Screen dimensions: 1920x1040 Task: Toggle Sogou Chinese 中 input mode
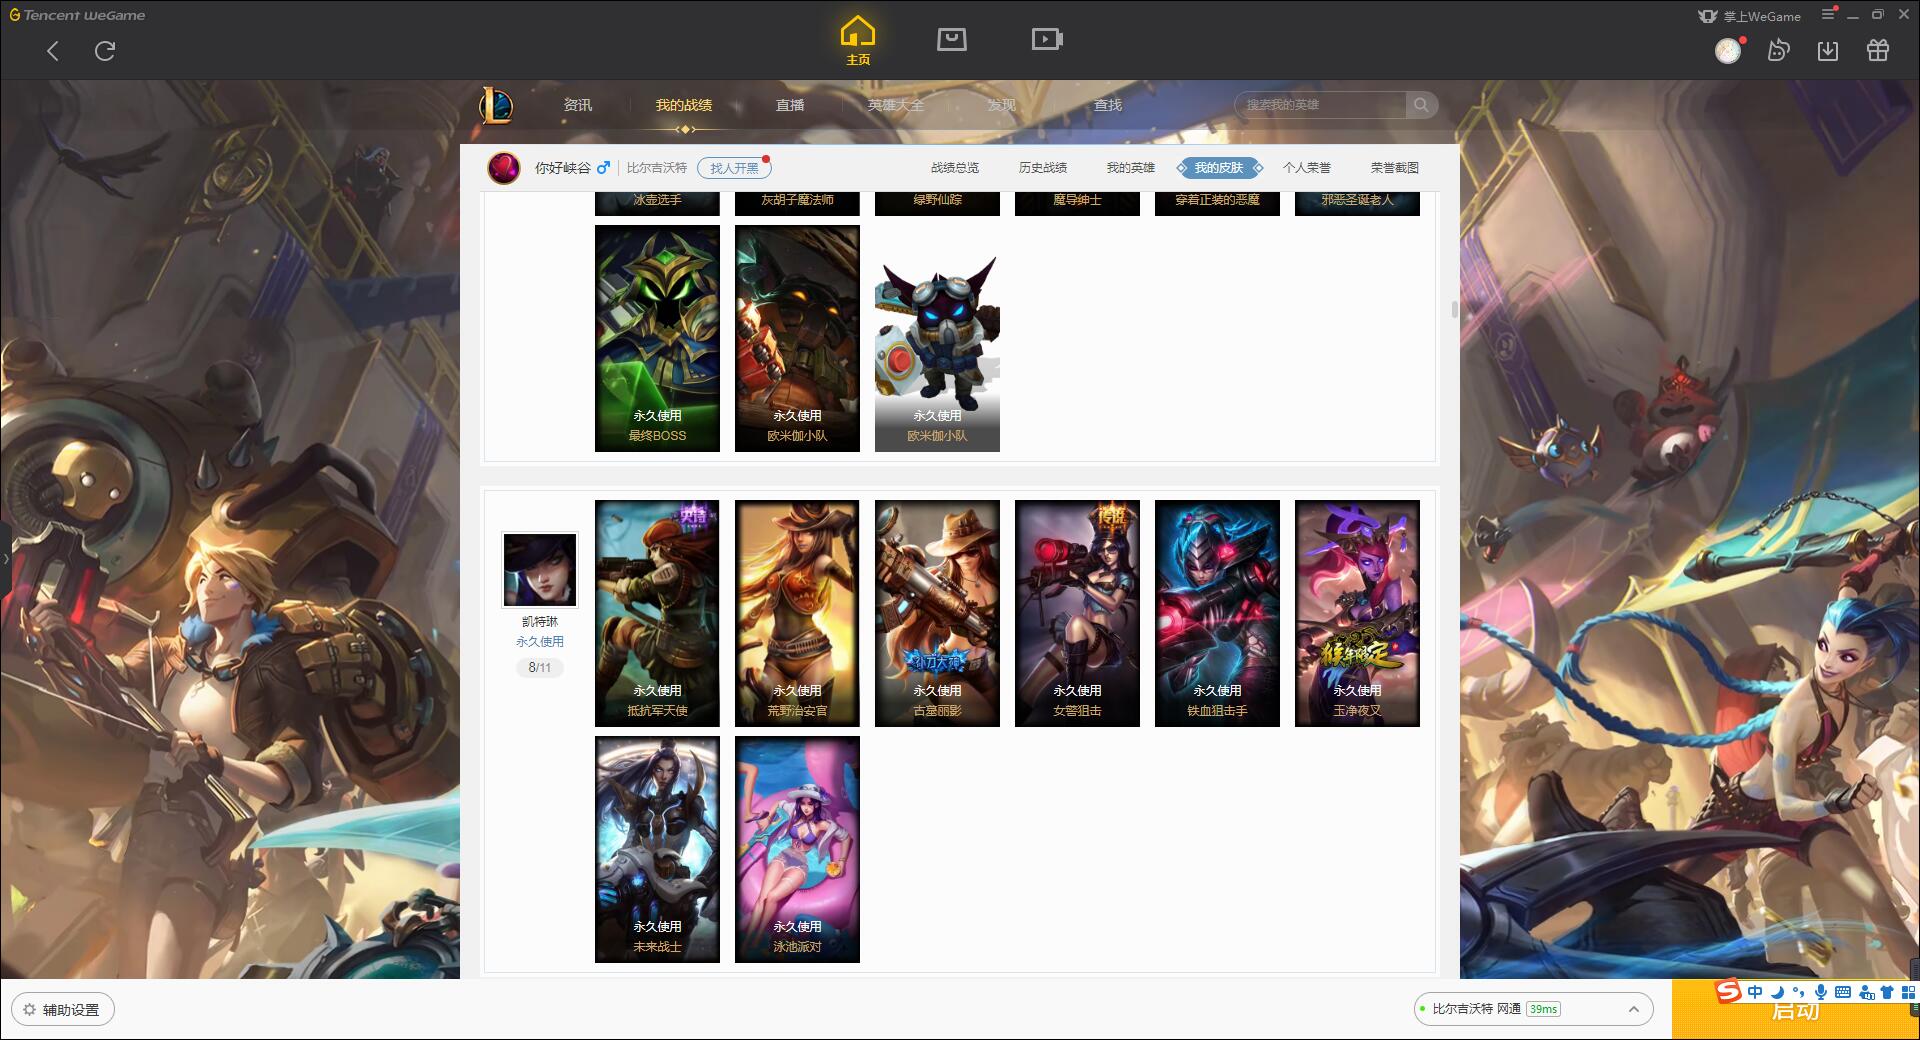click(1755, 992)
